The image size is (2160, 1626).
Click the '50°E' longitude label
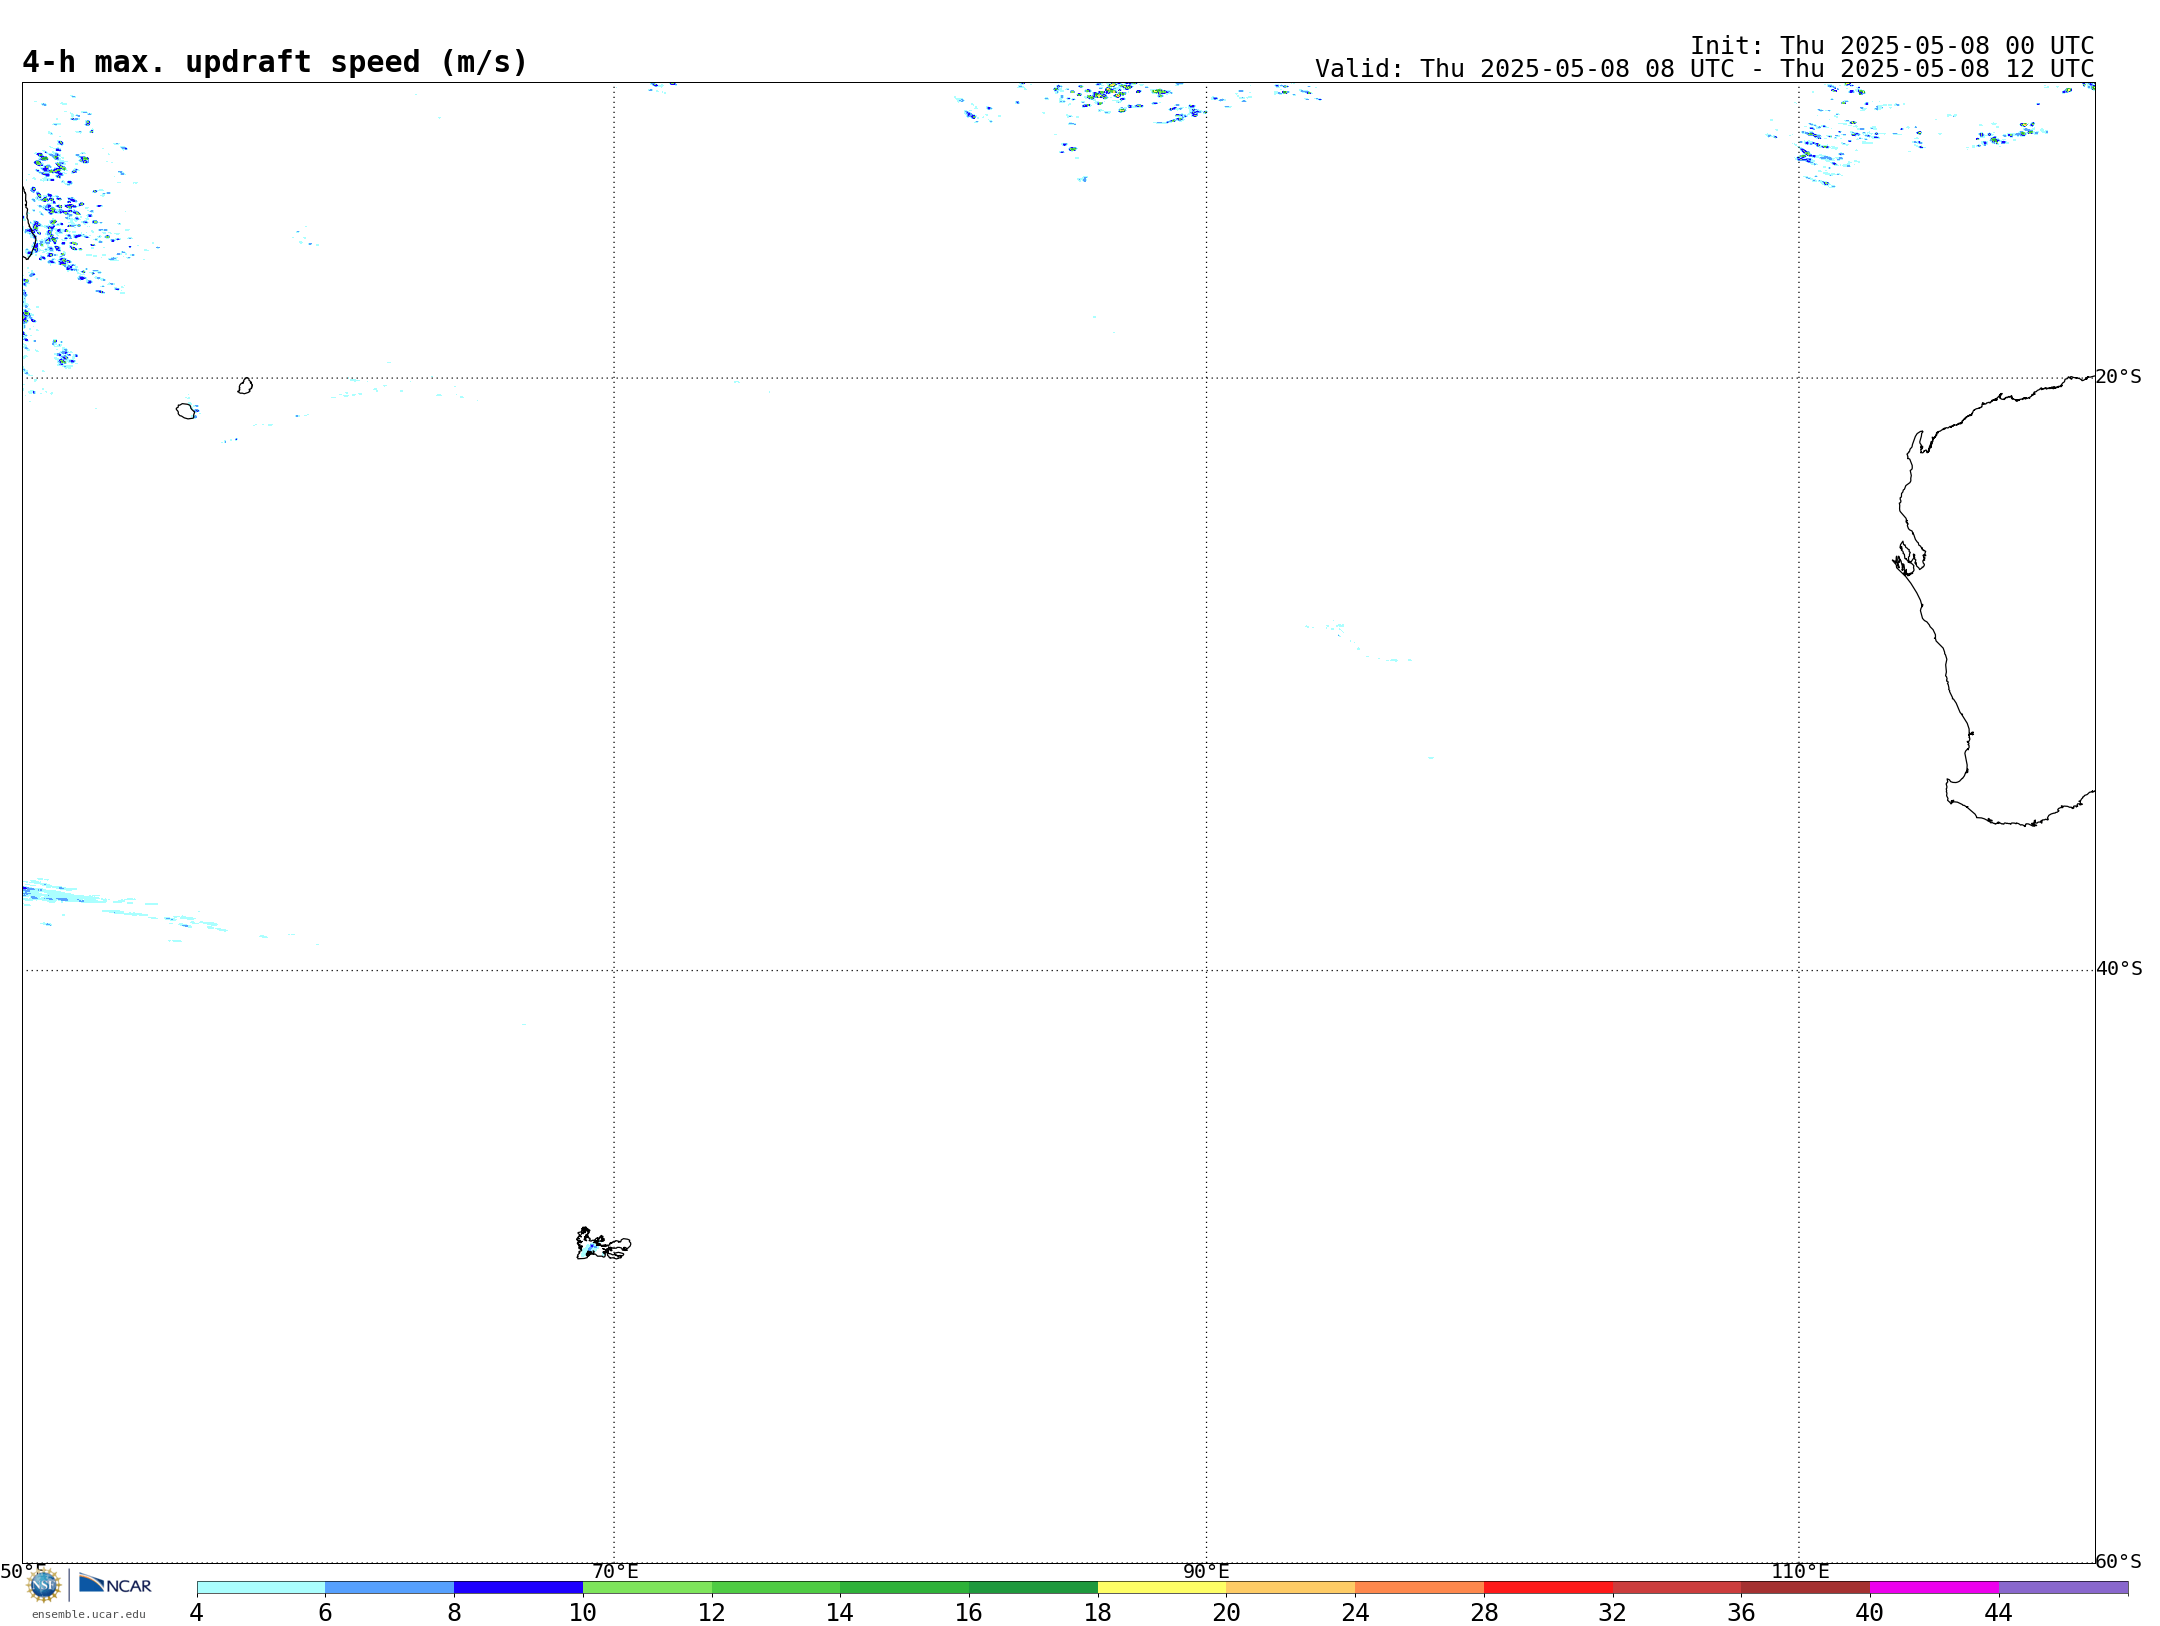[23, 1571]
